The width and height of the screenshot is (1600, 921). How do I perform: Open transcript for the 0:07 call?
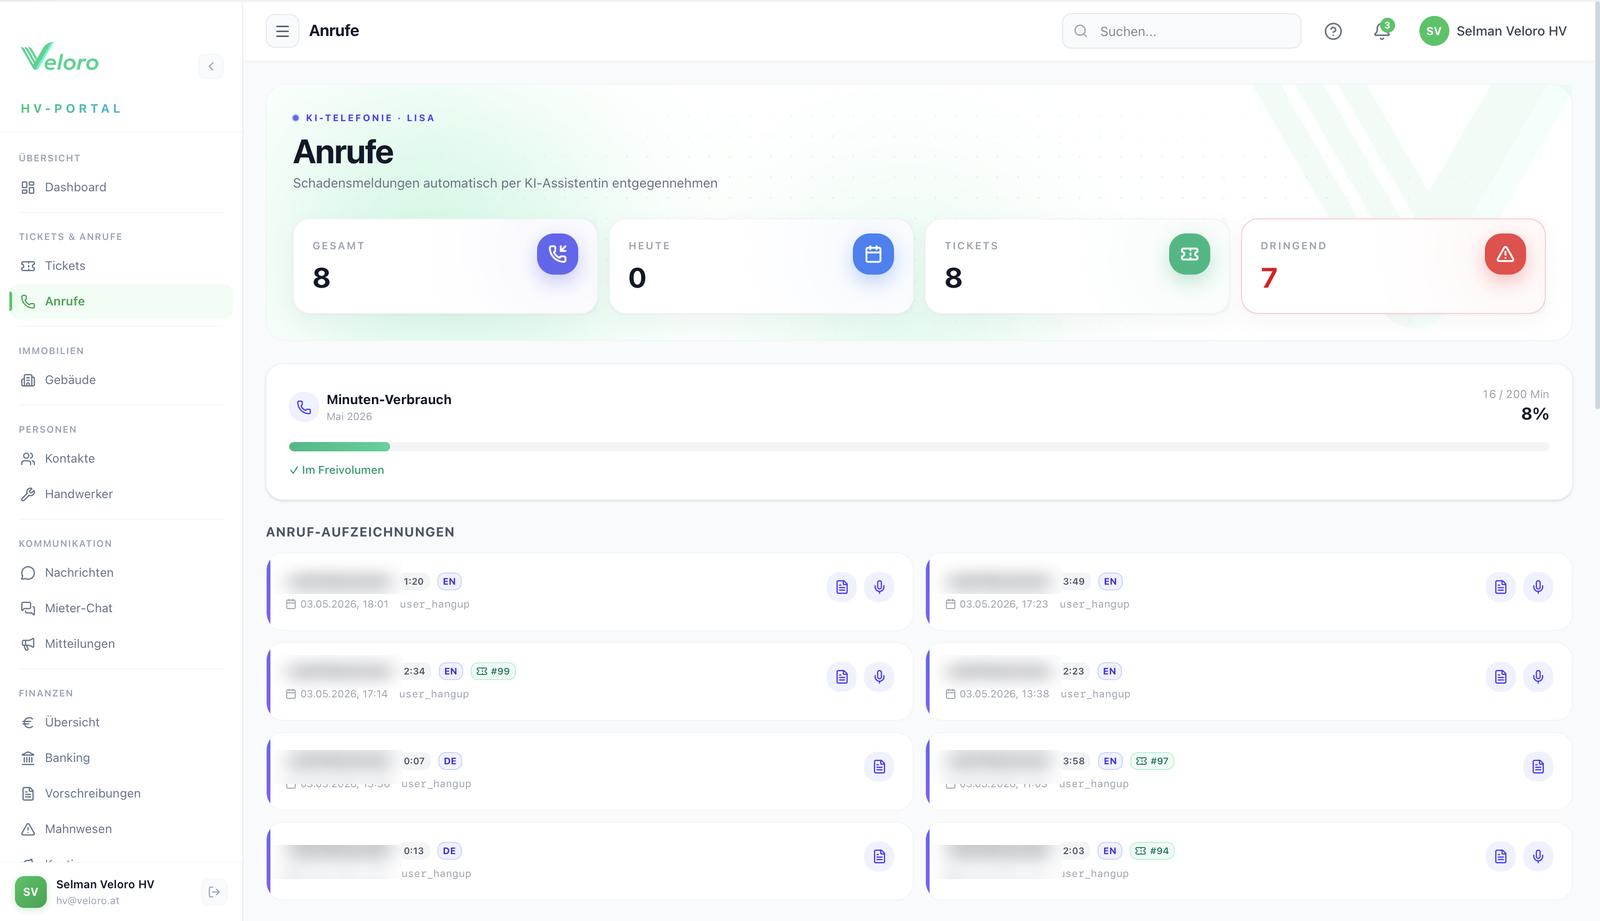(x=879, y=767)
